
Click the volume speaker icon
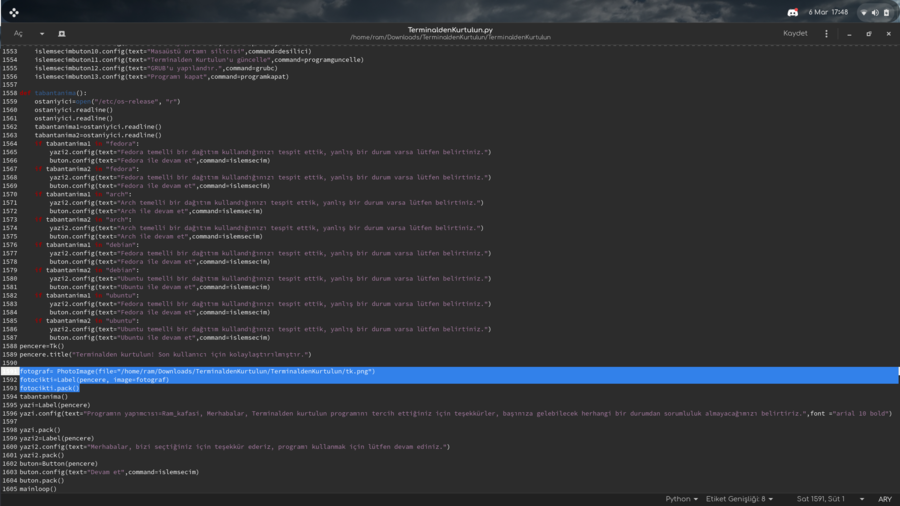click(875, 13)
